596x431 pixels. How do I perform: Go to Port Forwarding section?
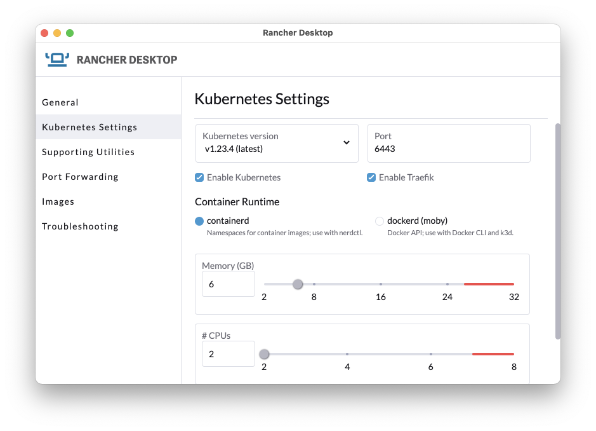click(x=108, y=177)
